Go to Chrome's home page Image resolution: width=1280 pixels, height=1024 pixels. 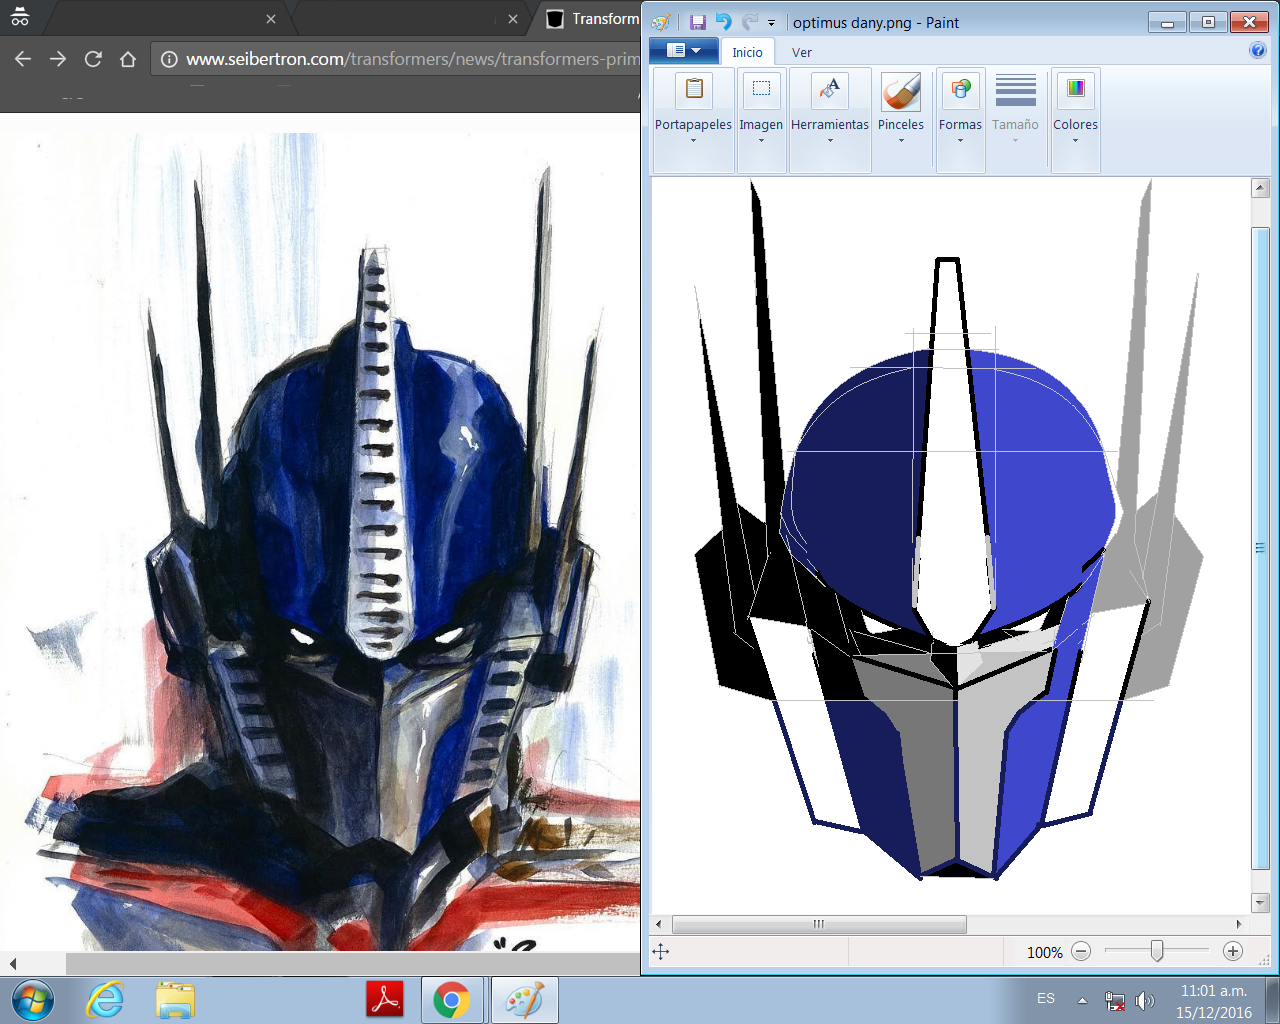128,59
